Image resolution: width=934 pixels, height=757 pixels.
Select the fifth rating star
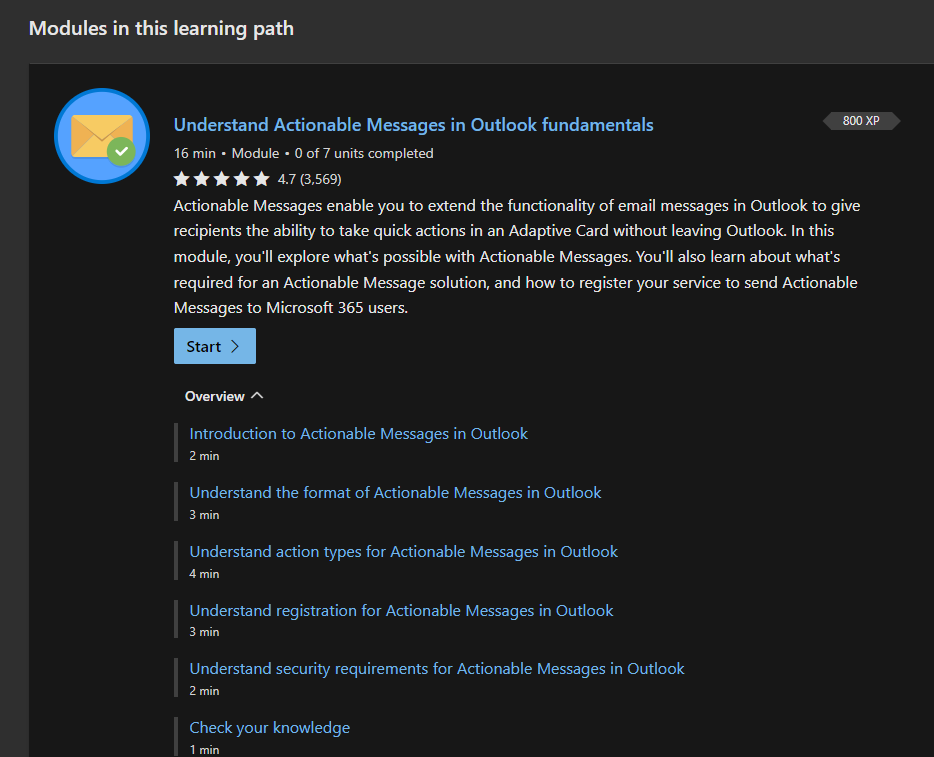point(262,178)
